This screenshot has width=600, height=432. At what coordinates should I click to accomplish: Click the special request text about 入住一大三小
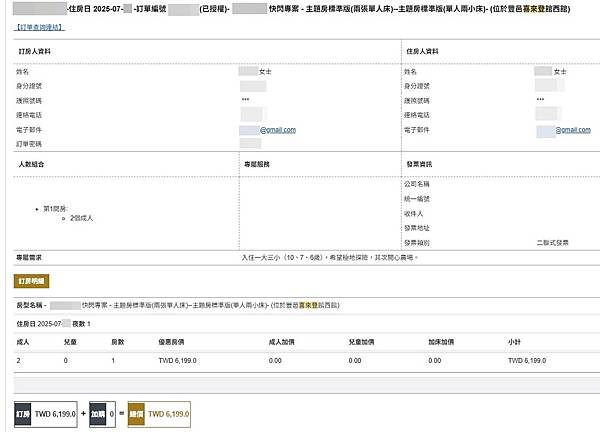(329, 258)
